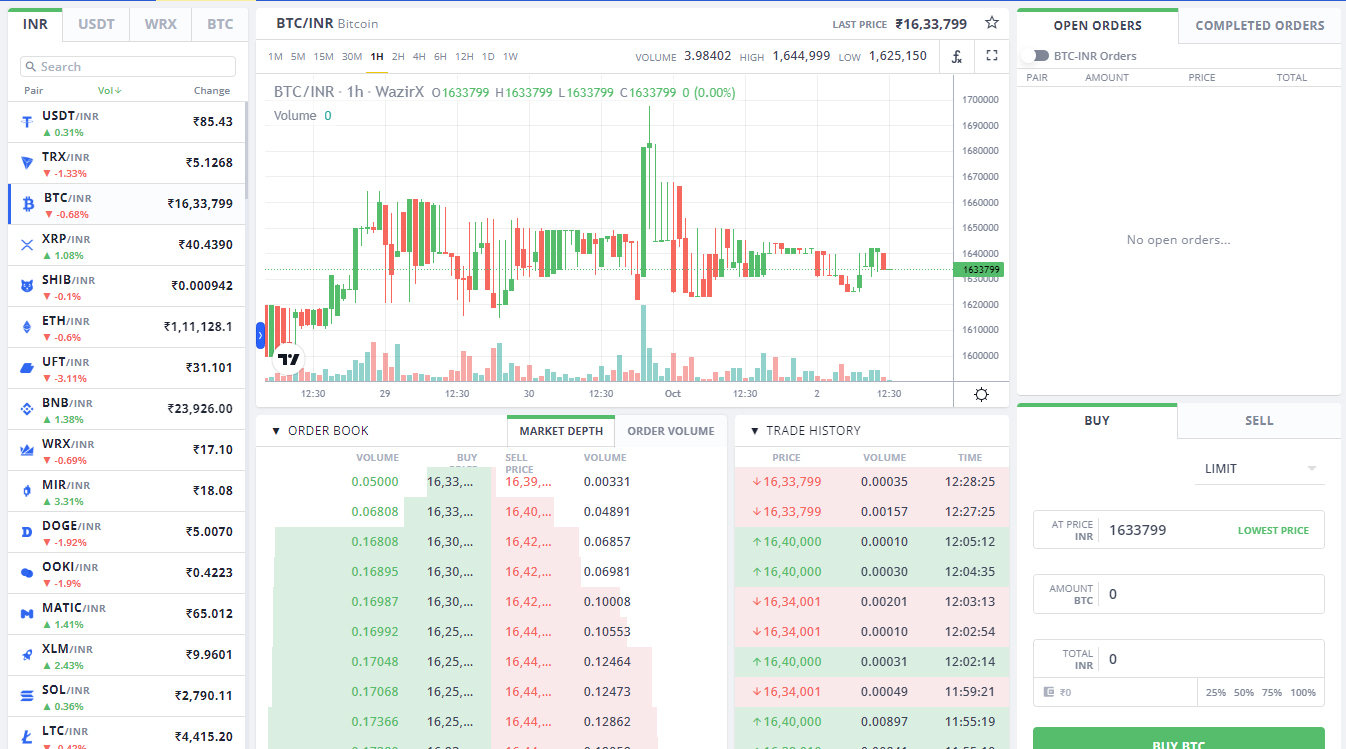Switch to the WRX market tab
This screenshot has height=749, width=1346.
[x=160, y=24]
